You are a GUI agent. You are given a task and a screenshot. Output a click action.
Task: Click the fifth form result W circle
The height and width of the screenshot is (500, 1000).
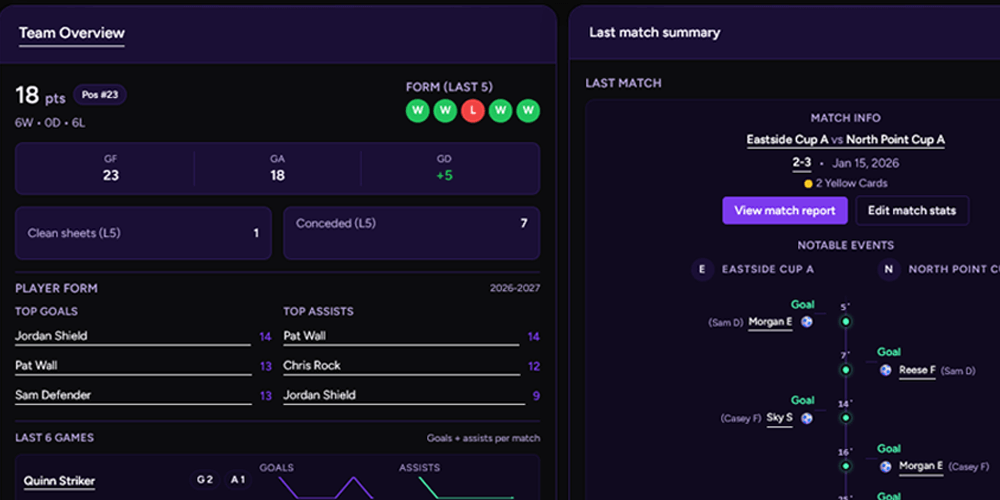click(x=528, y=110)
